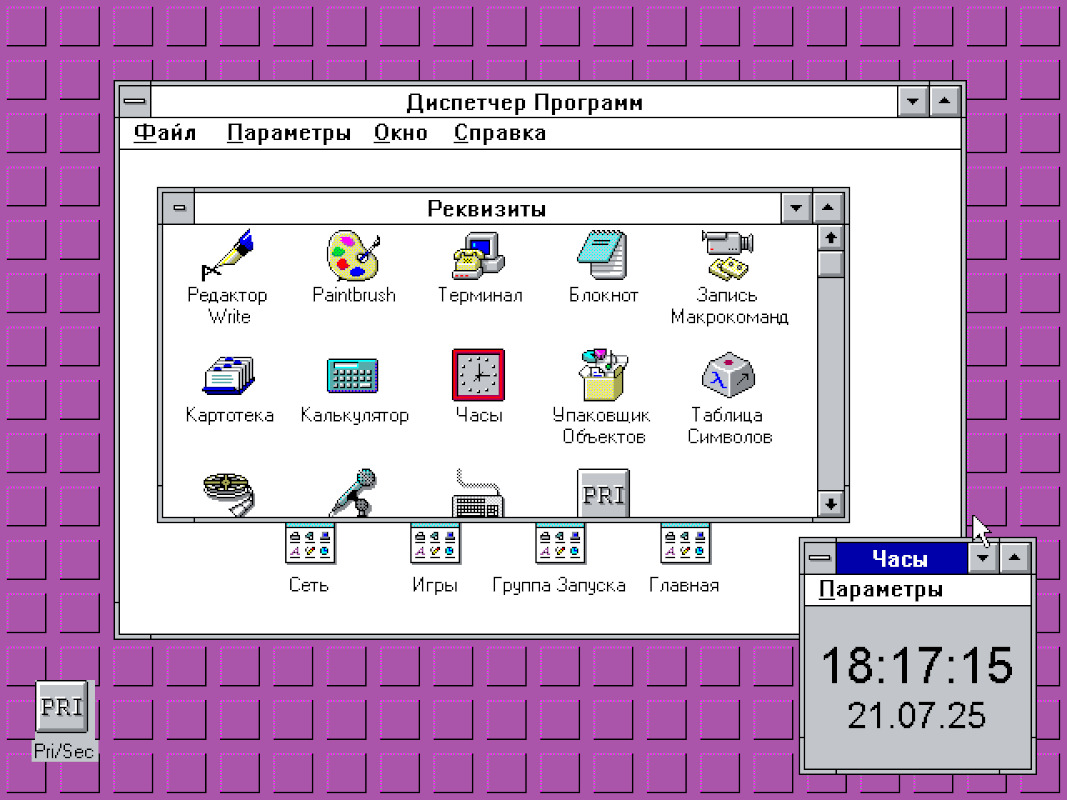Open the Справка menu
The width and height of the screenshot is (1067, 800).
tap(500, 133)
